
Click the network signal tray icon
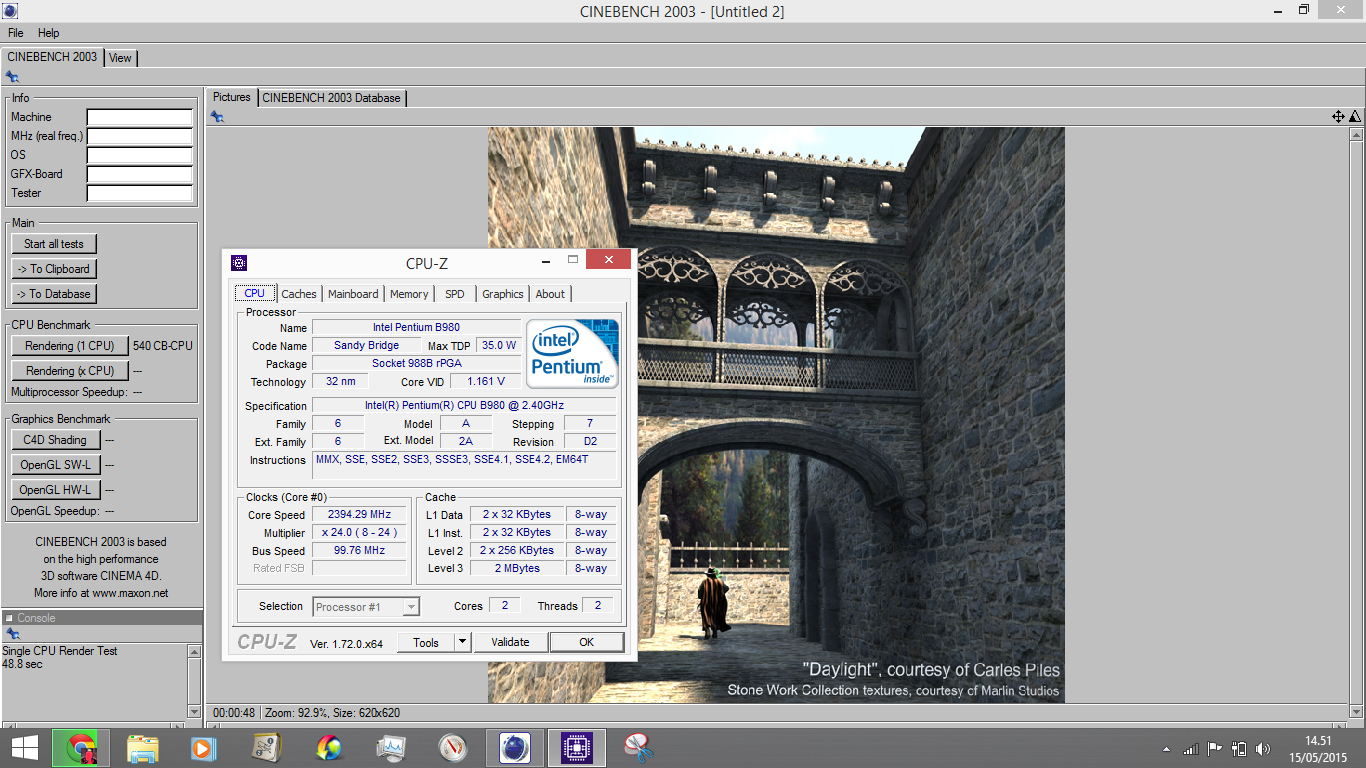click(x=1190, y=748)
